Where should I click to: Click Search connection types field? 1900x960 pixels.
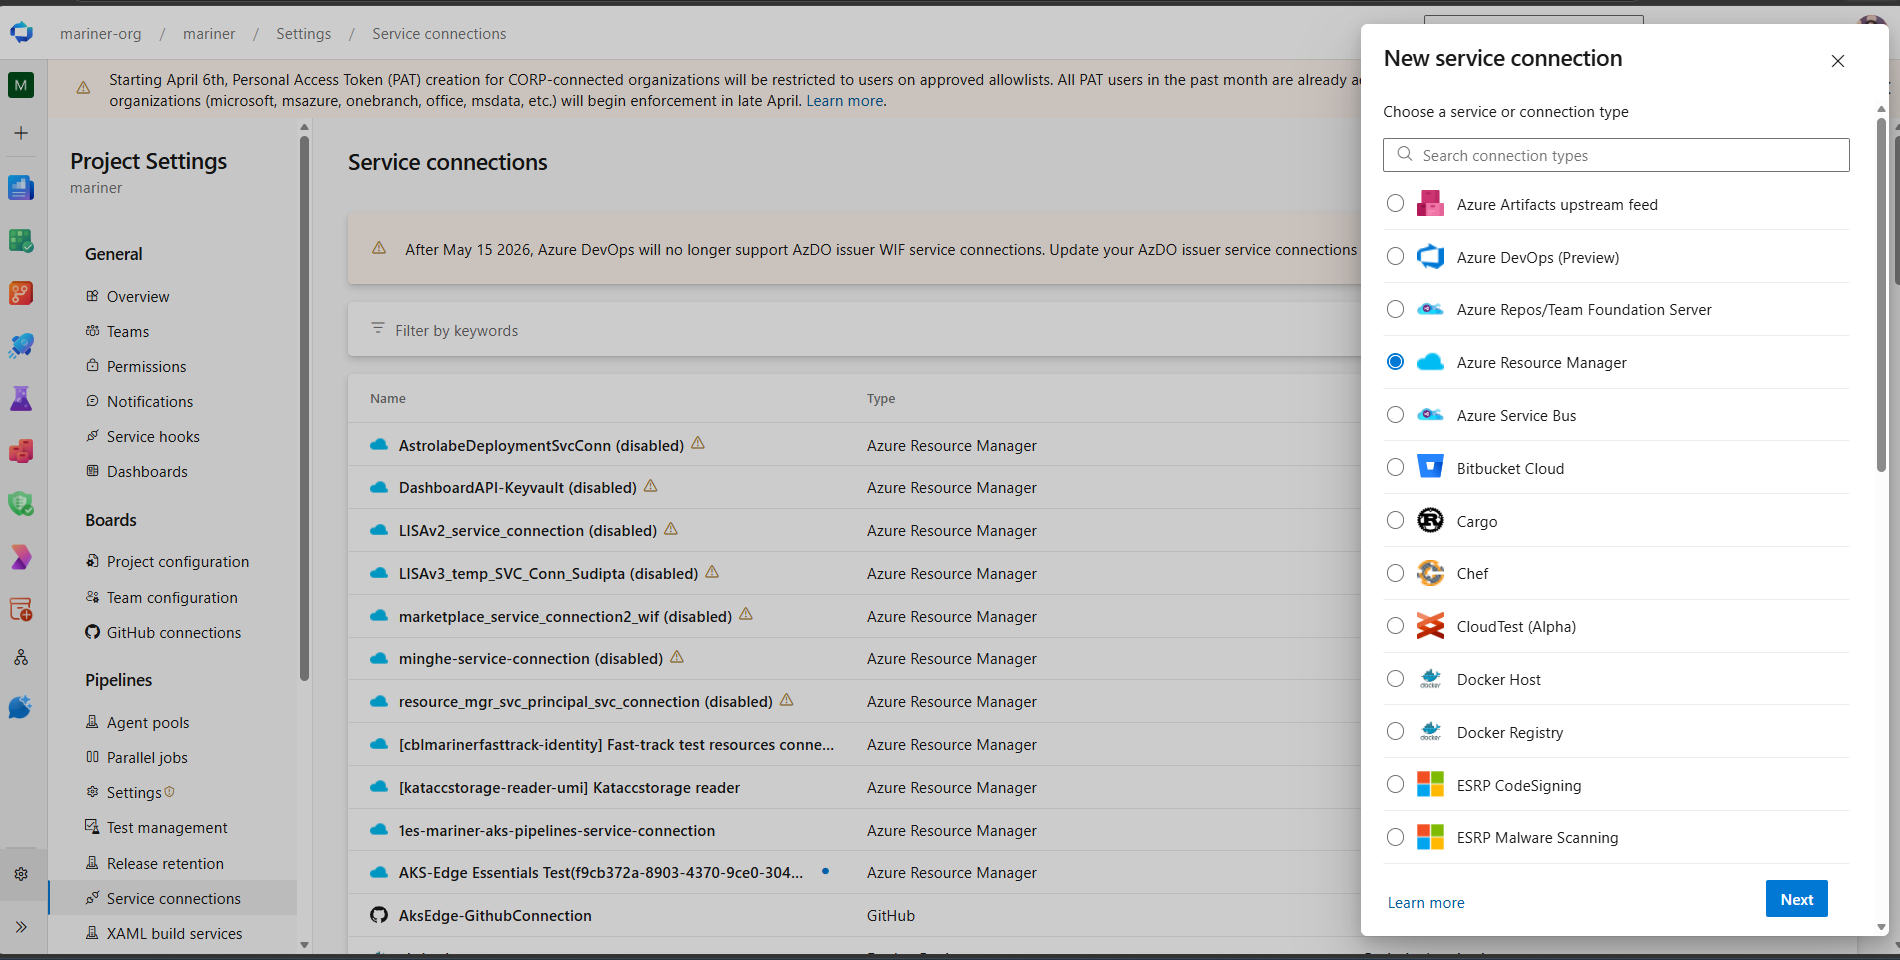pyautogui.click(x=1616, y=155)
